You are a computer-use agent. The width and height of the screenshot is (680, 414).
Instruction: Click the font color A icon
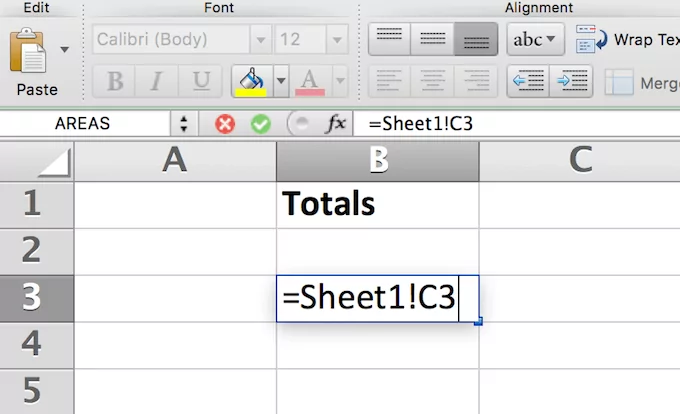click(310, 80)
